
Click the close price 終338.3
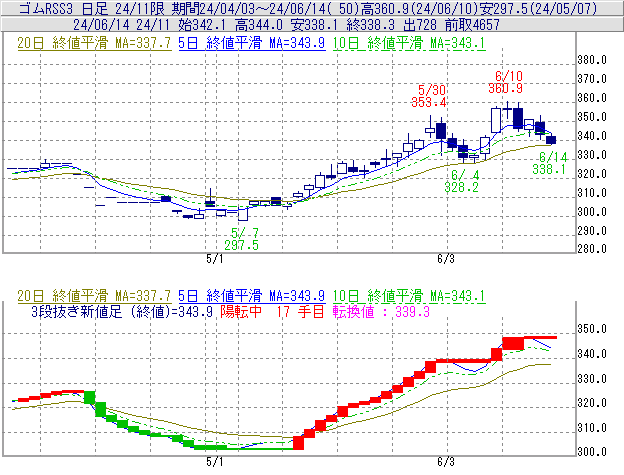370,25
